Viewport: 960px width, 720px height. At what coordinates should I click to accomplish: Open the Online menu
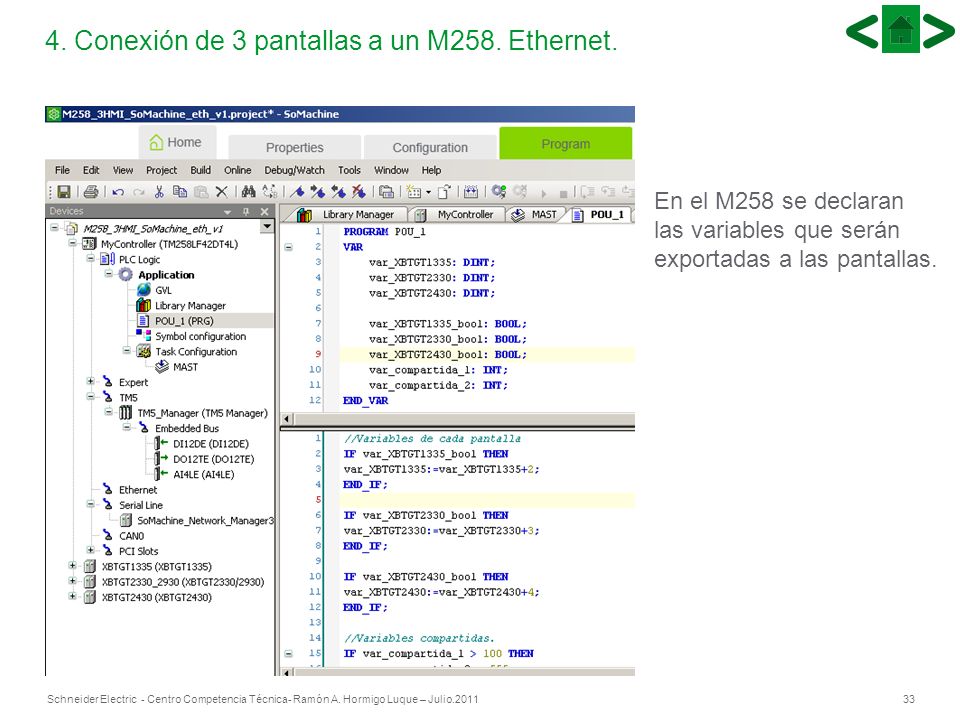pos(238,170)
